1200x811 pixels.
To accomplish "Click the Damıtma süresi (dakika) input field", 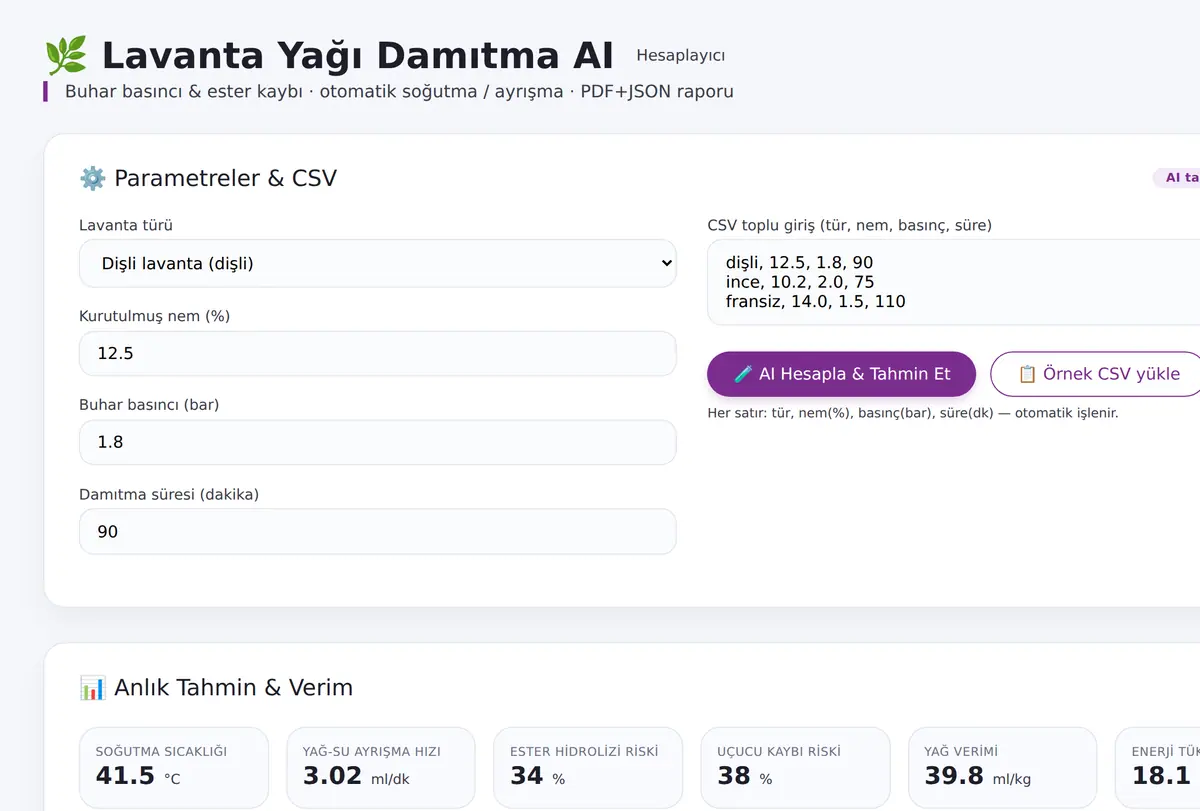I will [378, 531].
